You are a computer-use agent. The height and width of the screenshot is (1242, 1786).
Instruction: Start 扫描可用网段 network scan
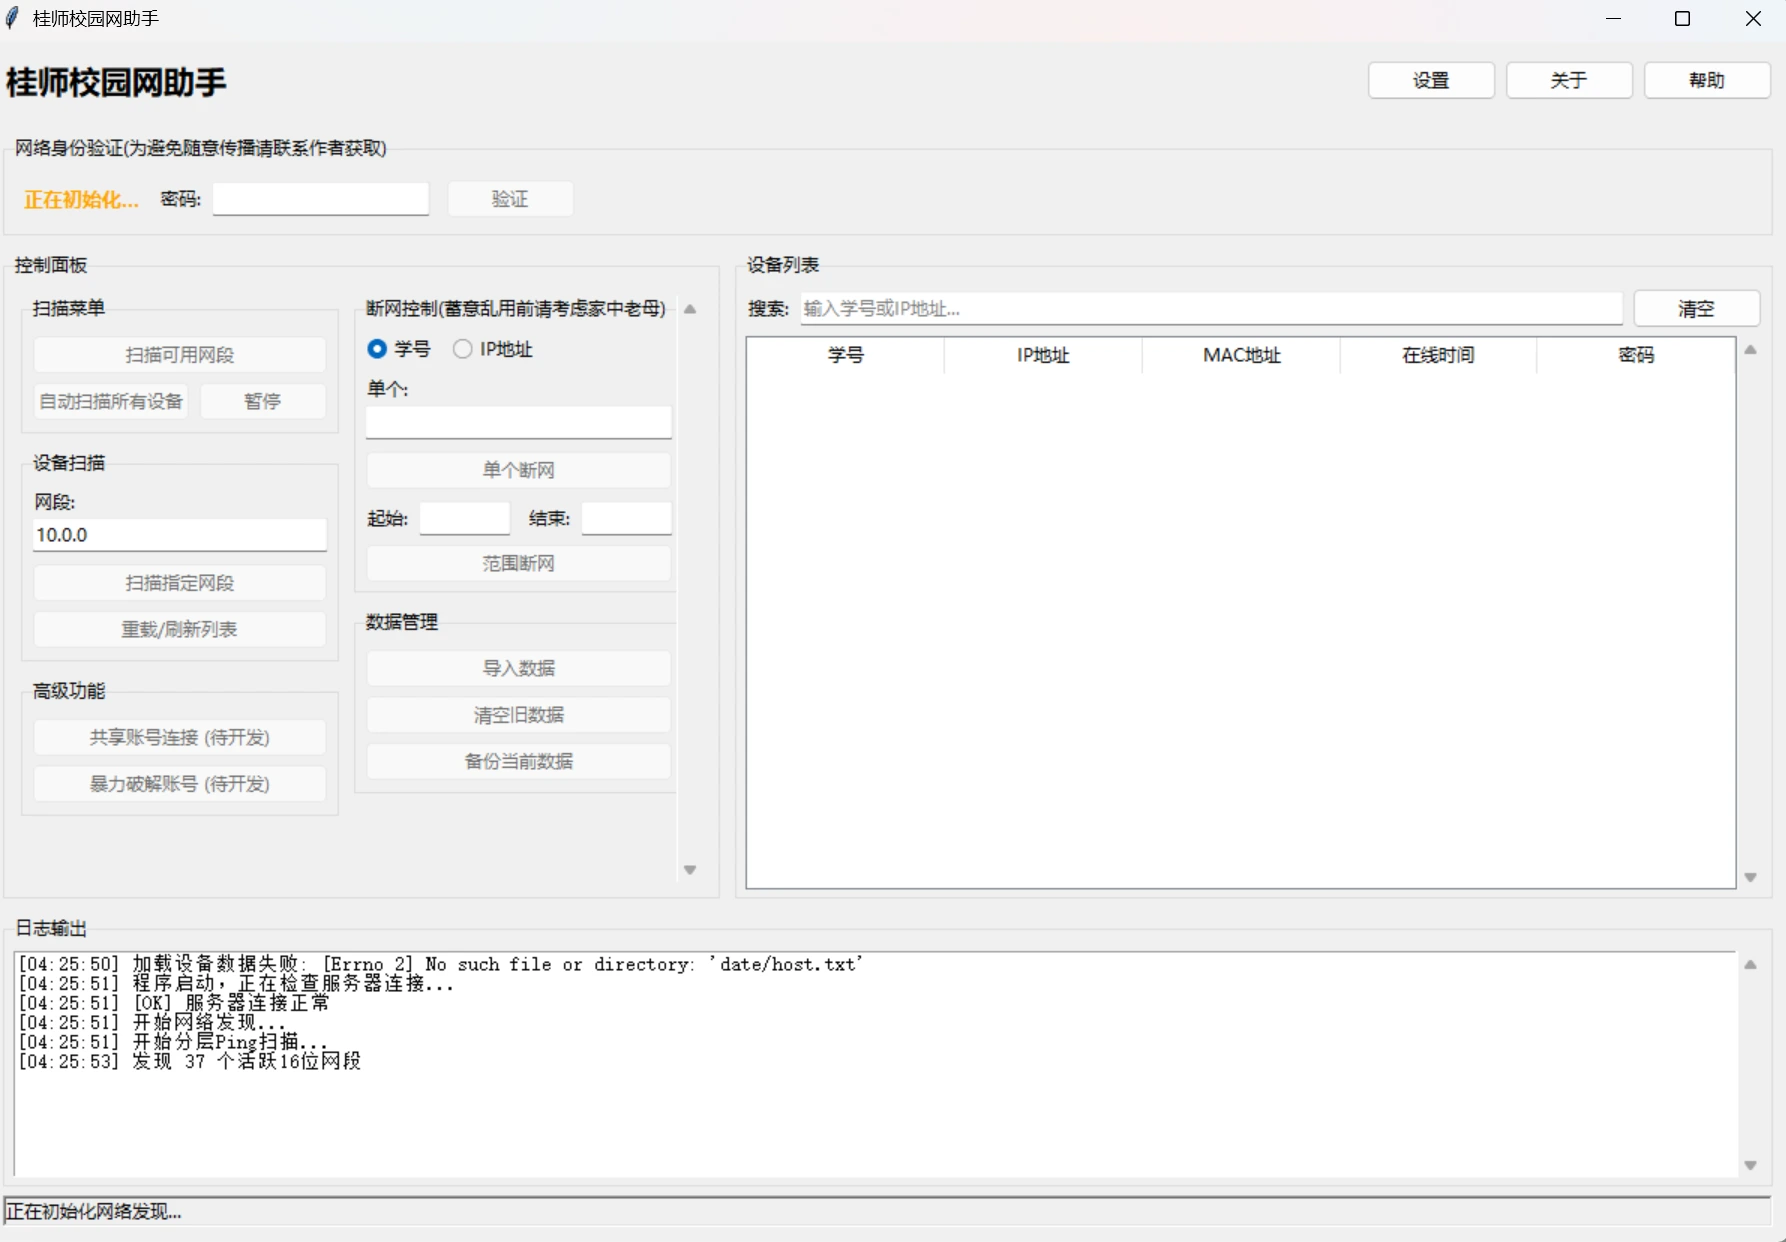(x=179, y=354)
